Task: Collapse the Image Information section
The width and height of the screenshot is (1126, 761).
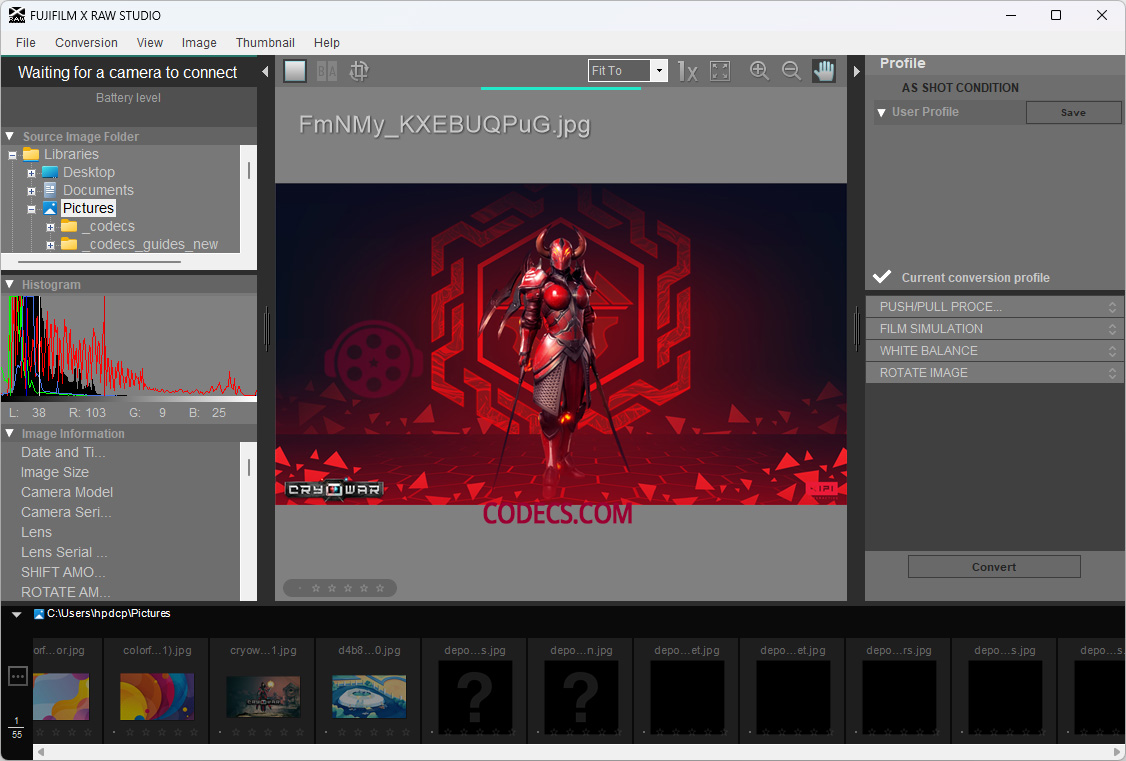Action: coord(10,434)
